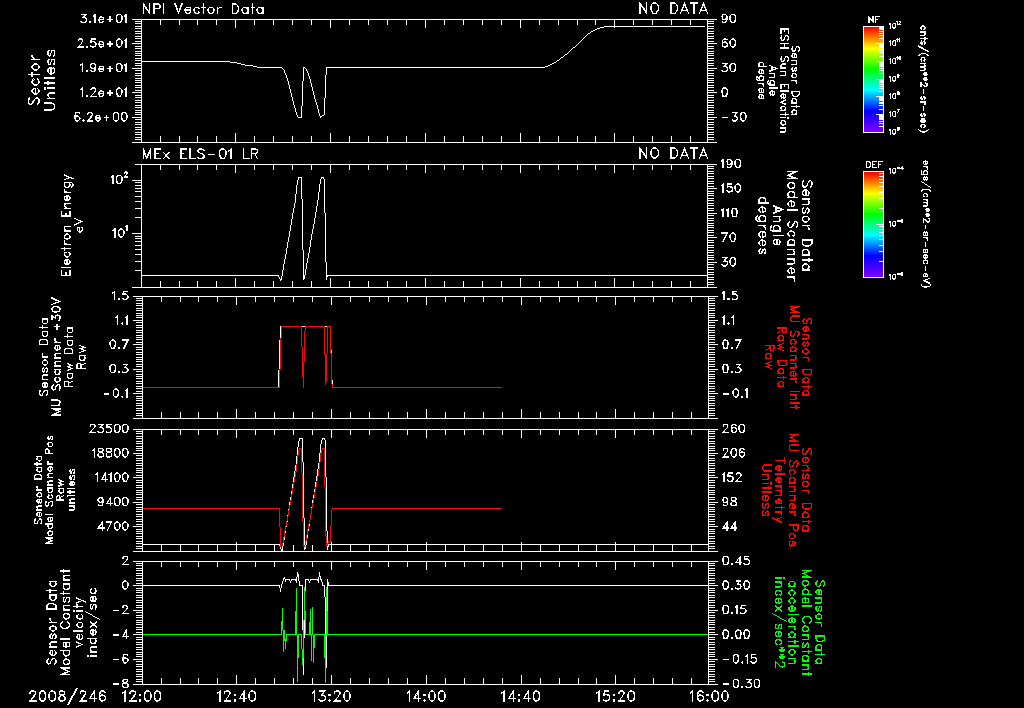
Task: Click the 15:20 time axis label
Action: (615, 696)
